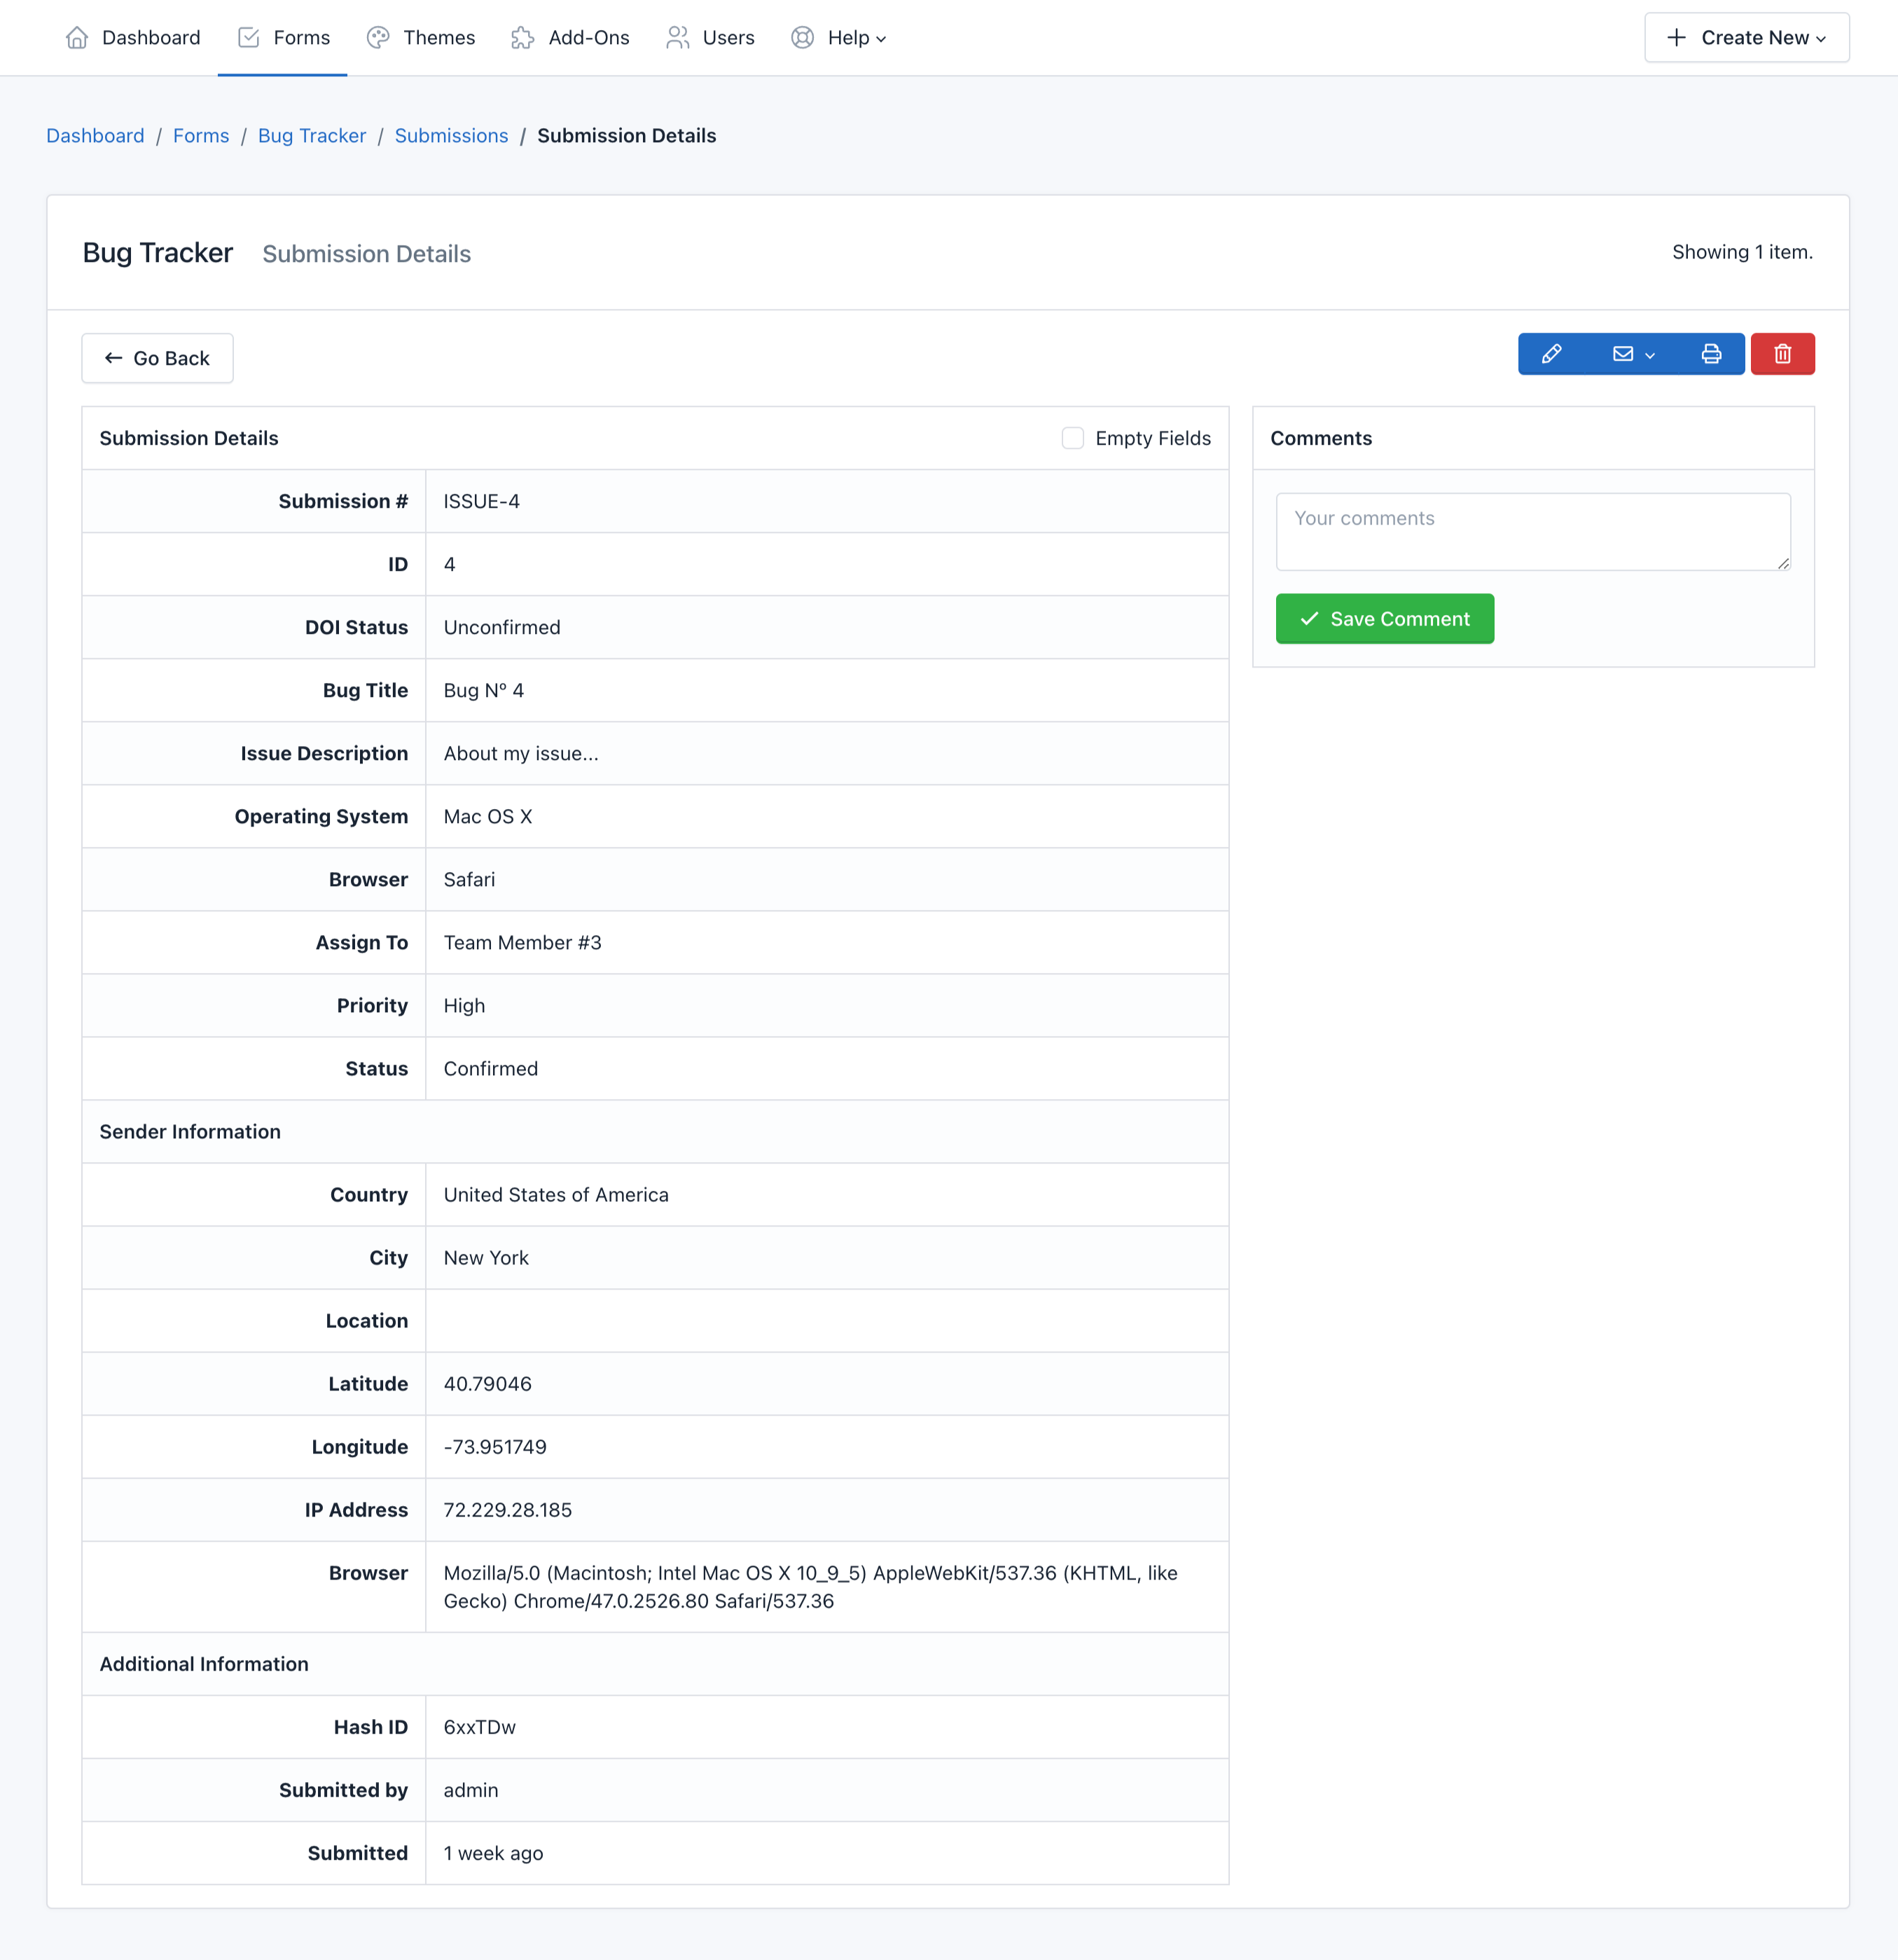Open the Help menu chevron
Screen dimensions: 1898x1960
pyautogui.click(x=880, y=39)
